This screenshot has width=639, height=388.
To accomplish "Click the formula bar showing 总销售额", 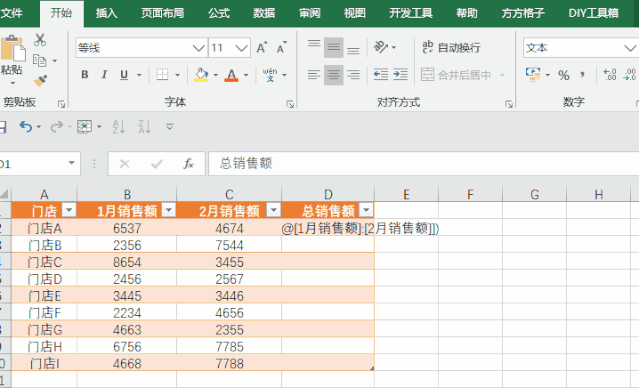I will click(424, 163).
